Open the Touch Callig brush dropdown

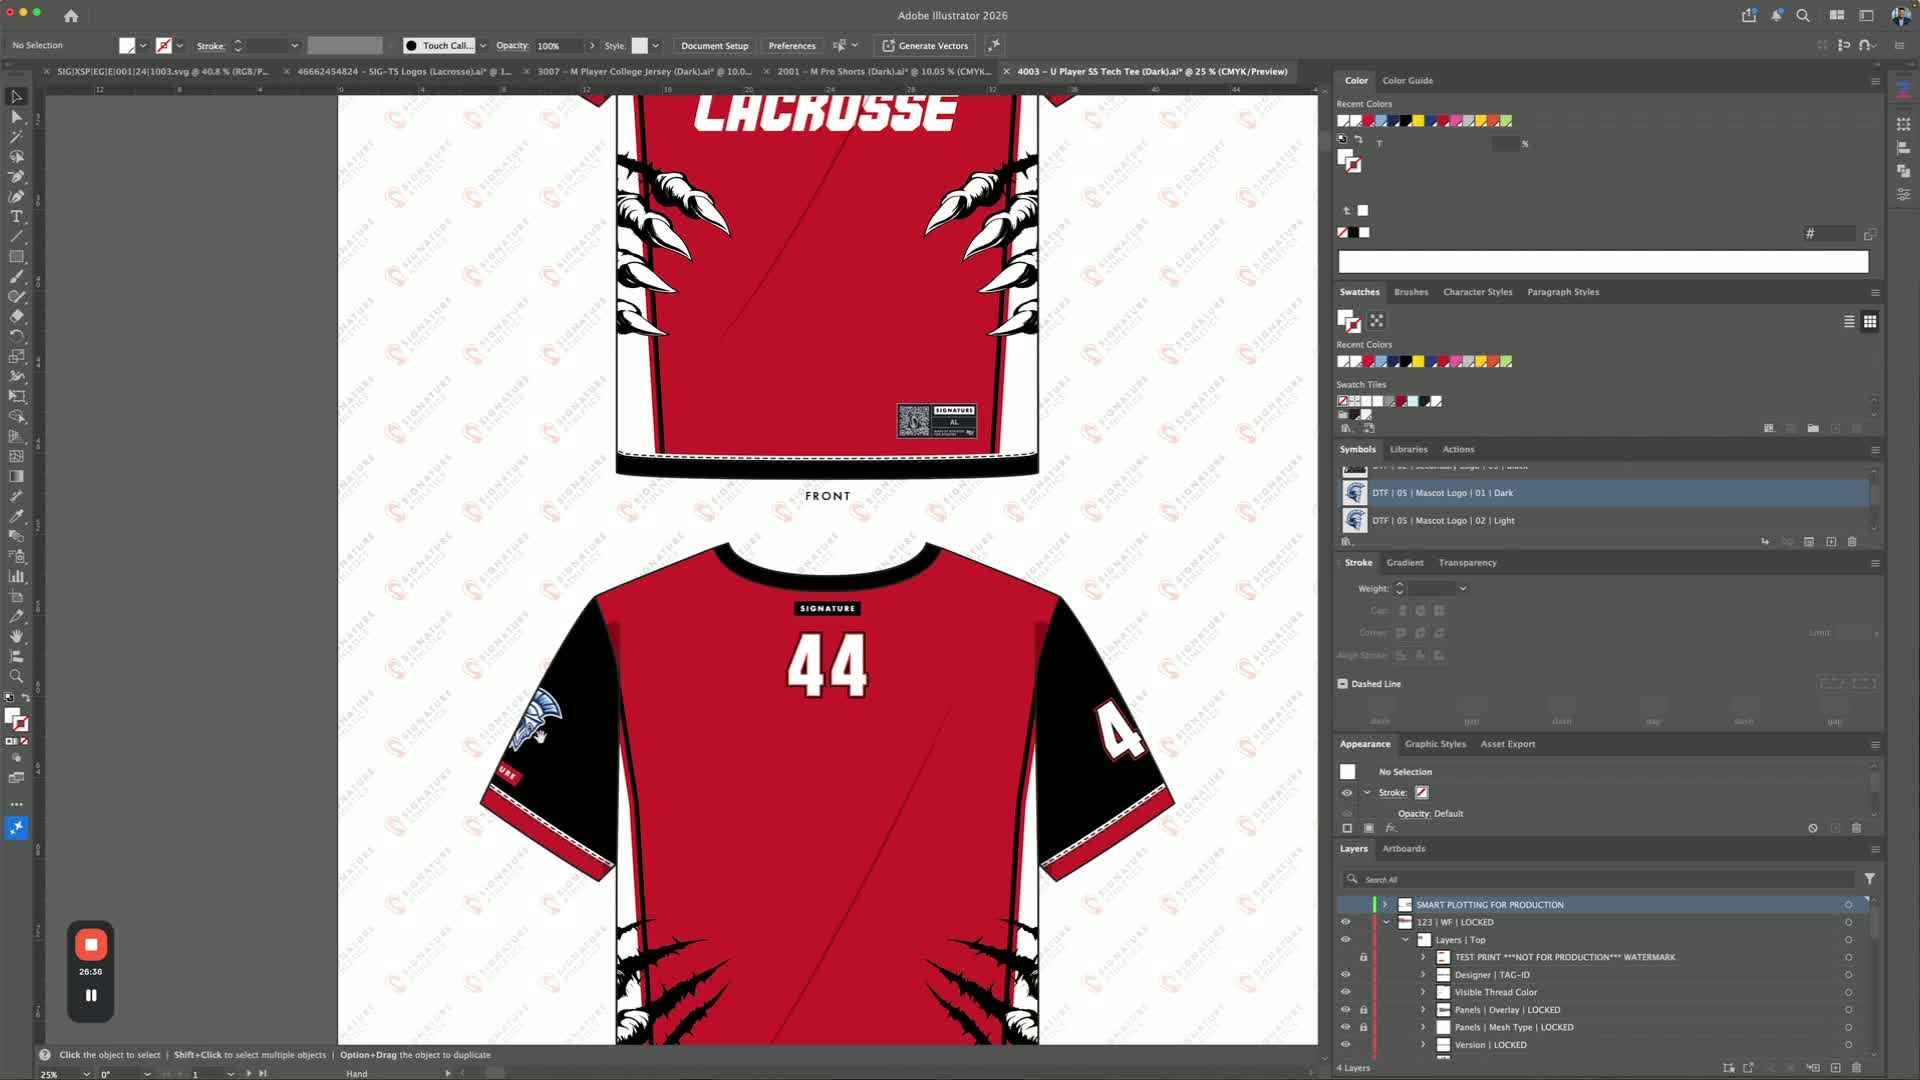(483, 46)
